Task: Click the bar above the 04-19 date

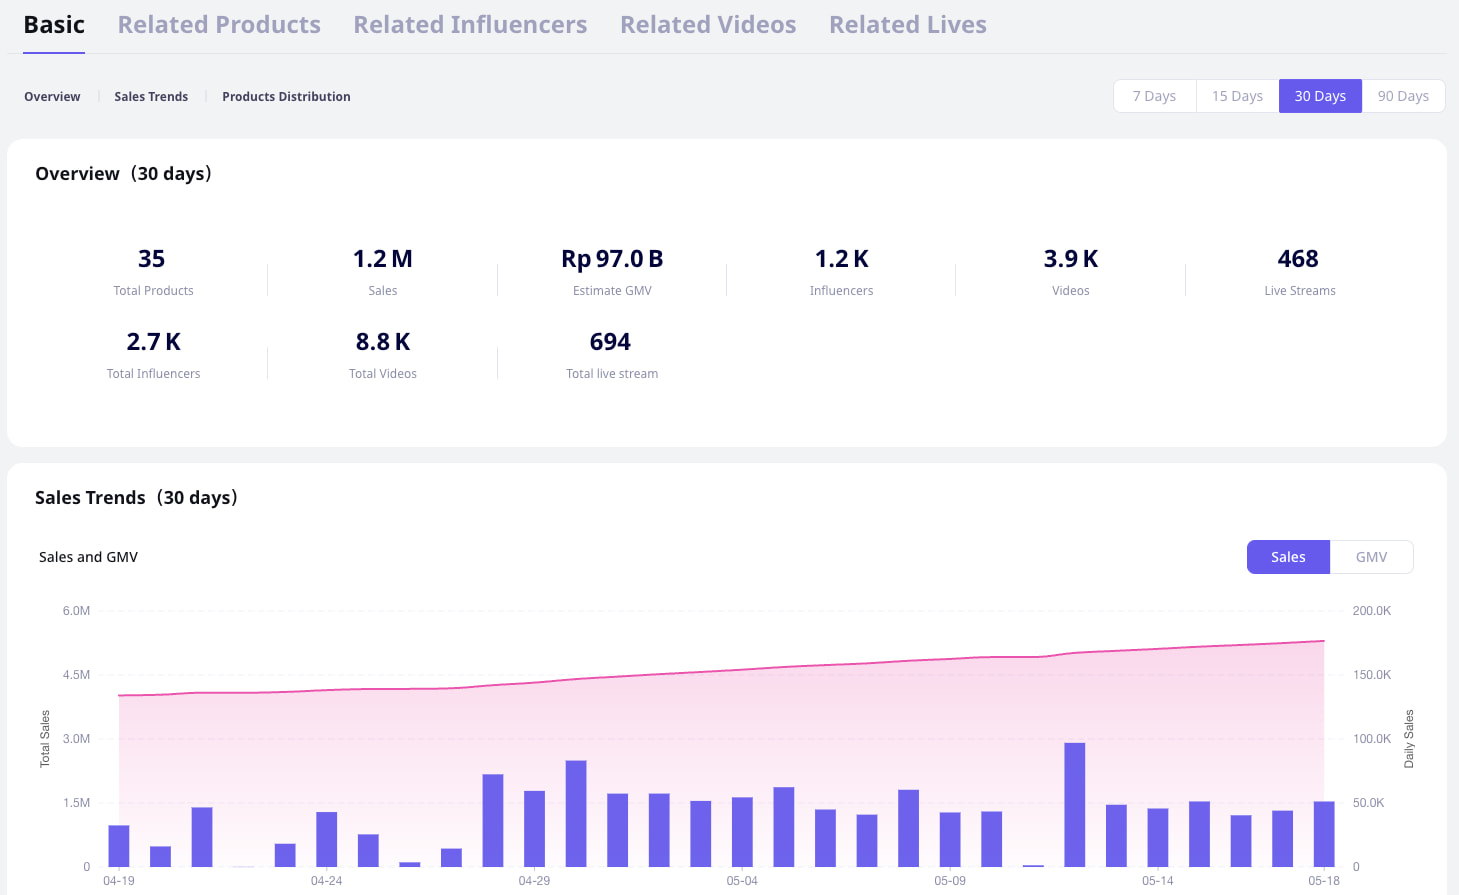Action: click(x=119, y=846)
